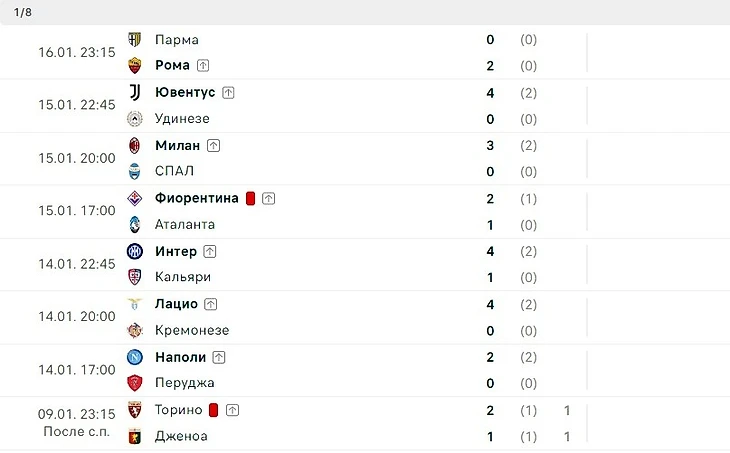The height and width of the screenshot is (453, 730).
Task: Click the Milan club crest
Action: tap(135, 146)
